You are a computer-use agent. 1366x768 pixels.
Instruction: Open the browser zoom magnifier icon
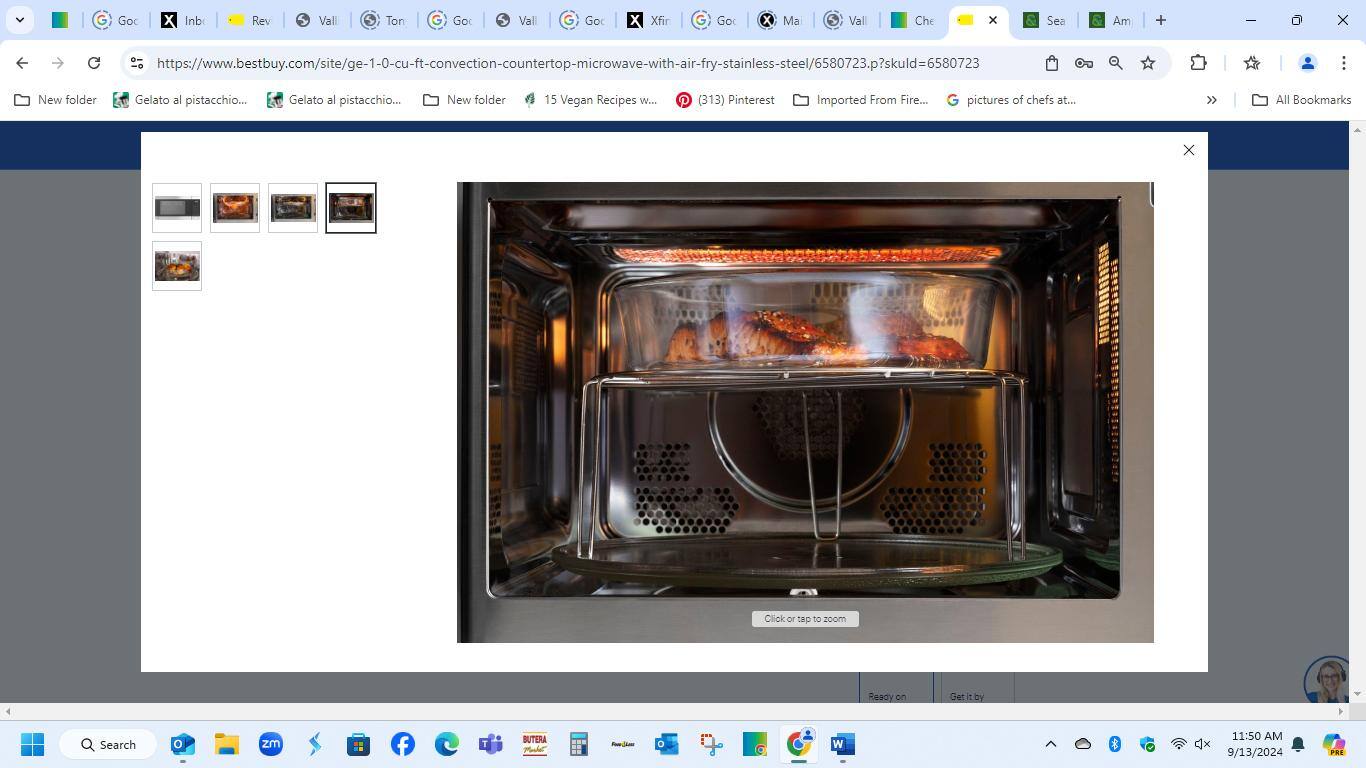1115,63
